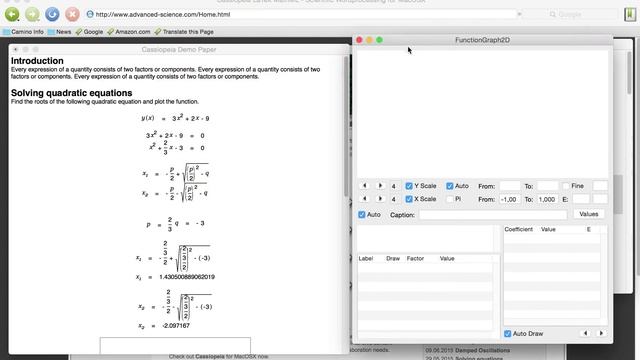Click the Value column header in the coefficient table
This screenshot has height=360, width=640.
click(x=548, y=229)
